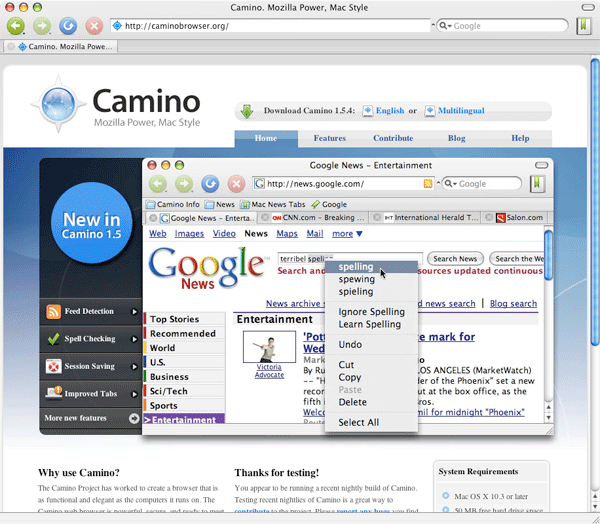Expand the Spell Checking arrow
Viewport: 600px width, 524px height.
pyautogui.click(x=134, y=339)
